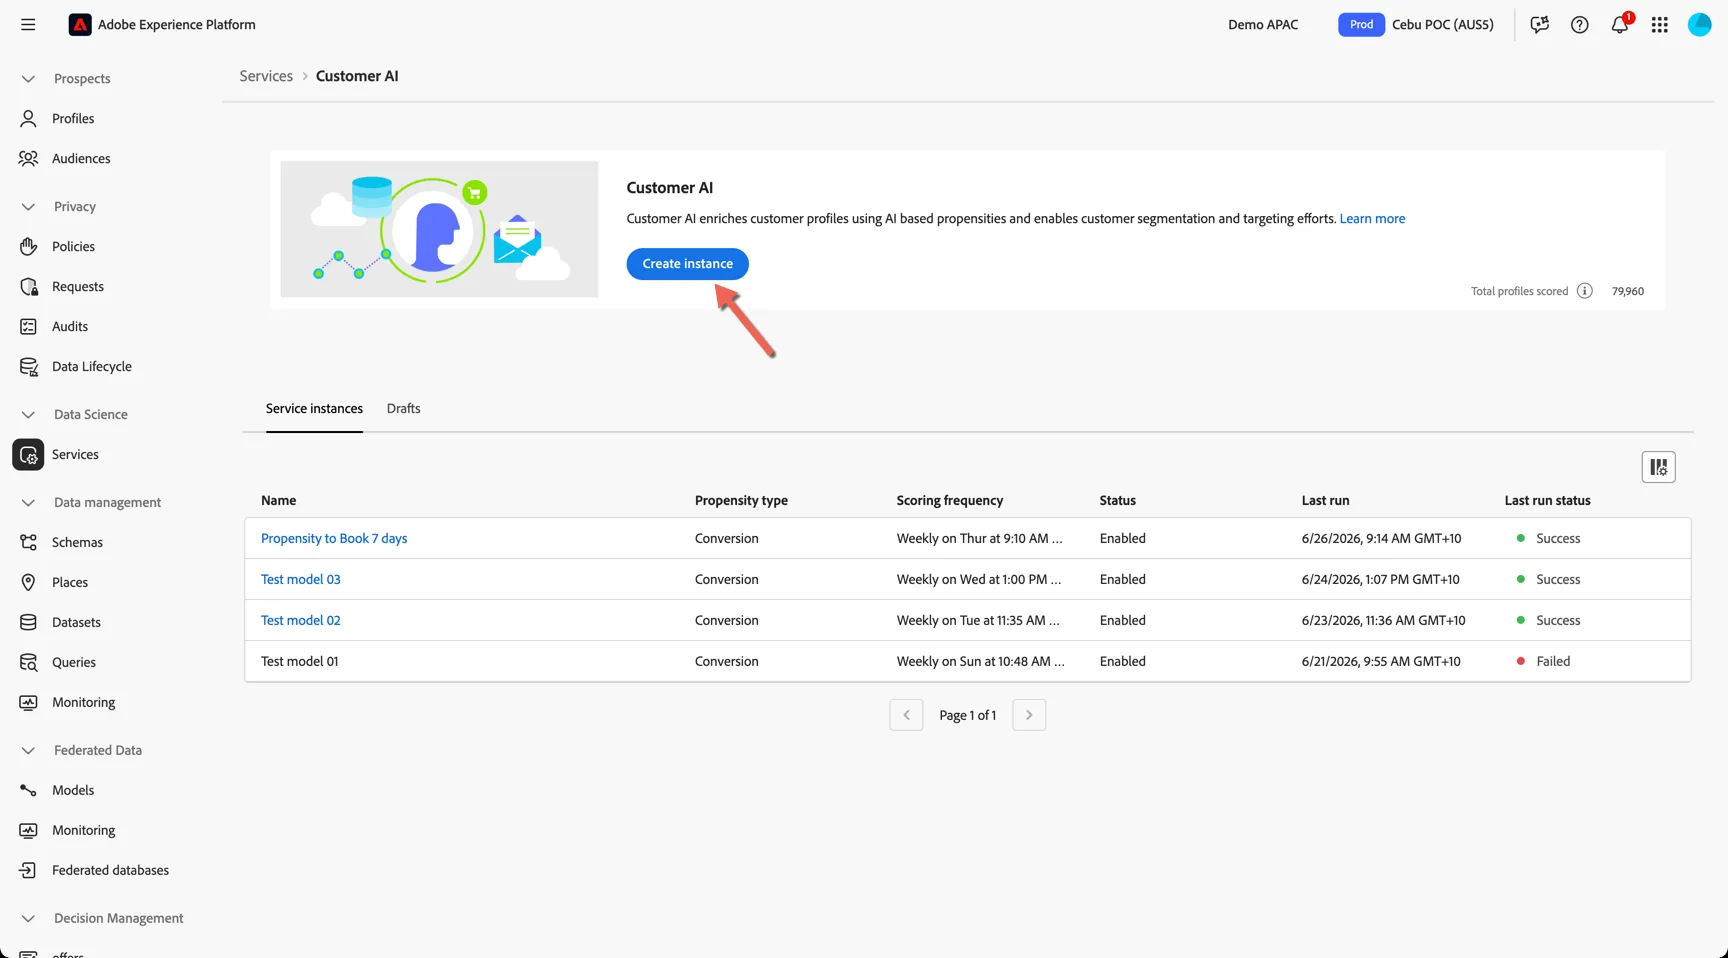1728x958 pixels.
Task: Click the Customer AI illustration thumbnail
Action: 439,229
